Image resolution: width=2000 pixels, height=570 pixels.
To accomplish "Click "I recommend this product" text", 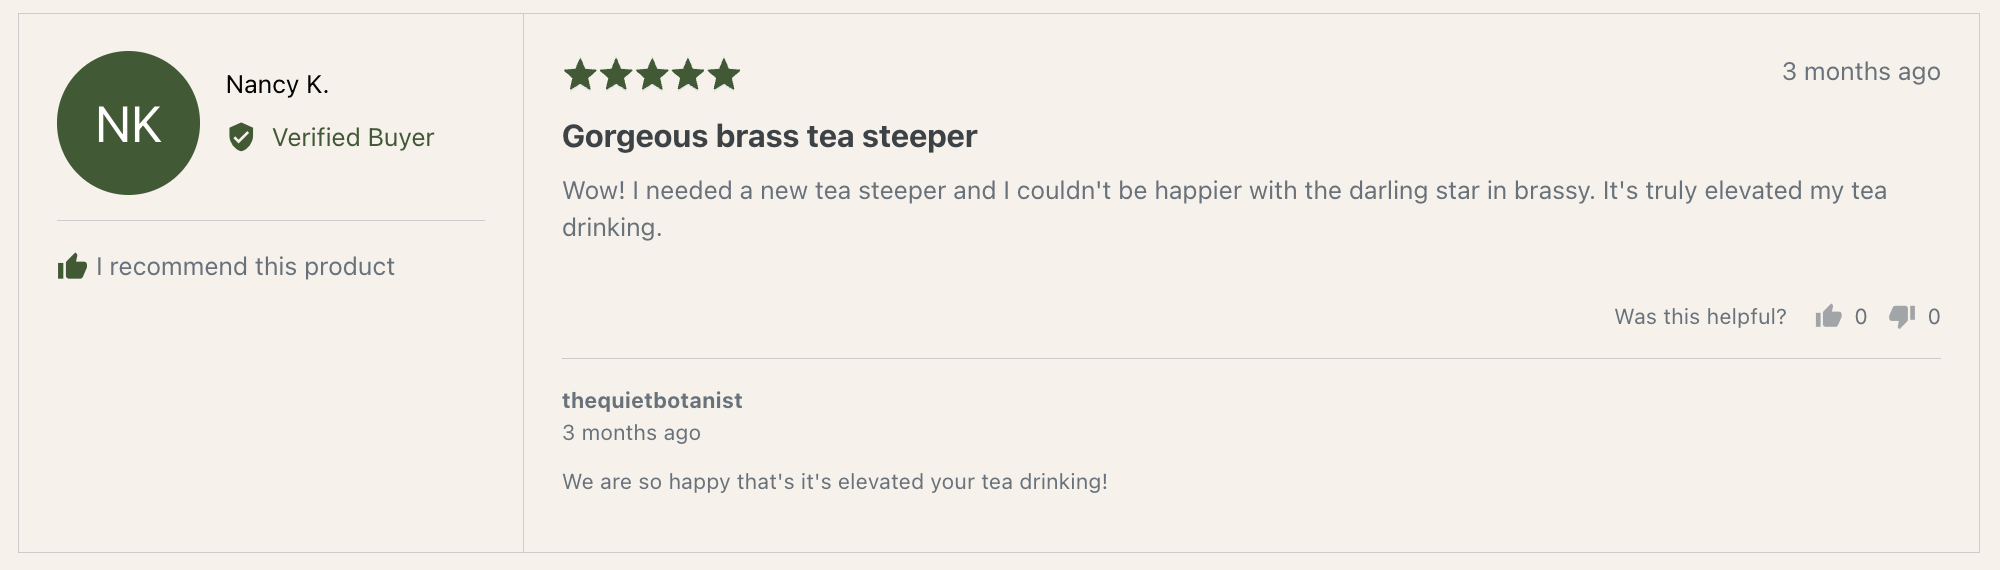I will point(245,267).
